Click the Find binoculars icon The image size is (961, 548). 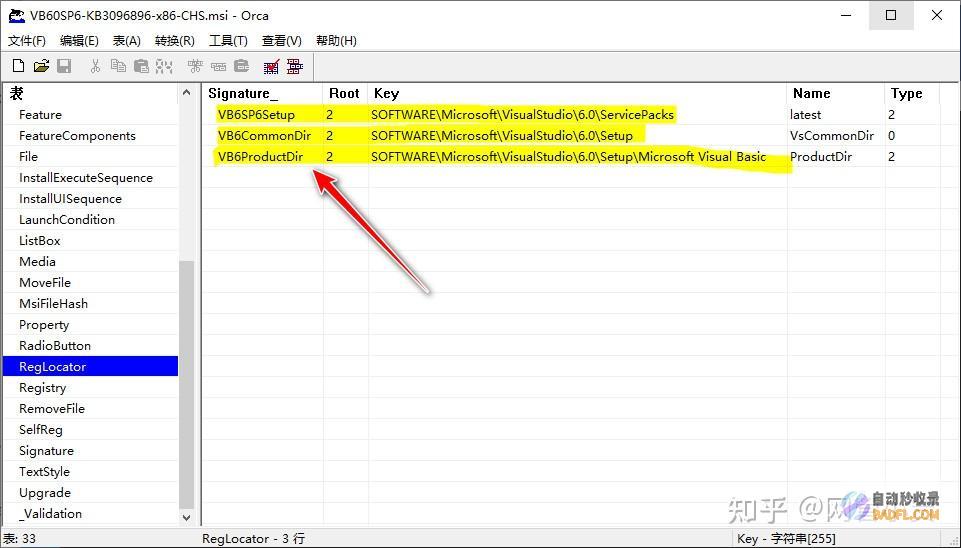tap(164, 66)
